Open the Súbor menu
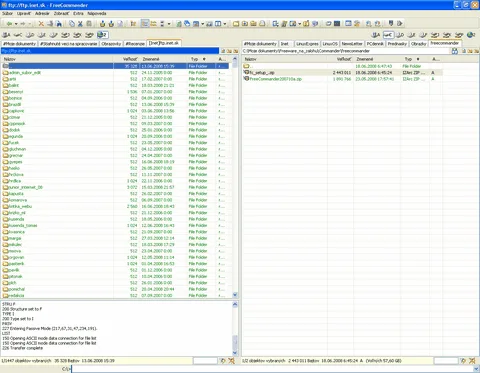 coord(7,14)
